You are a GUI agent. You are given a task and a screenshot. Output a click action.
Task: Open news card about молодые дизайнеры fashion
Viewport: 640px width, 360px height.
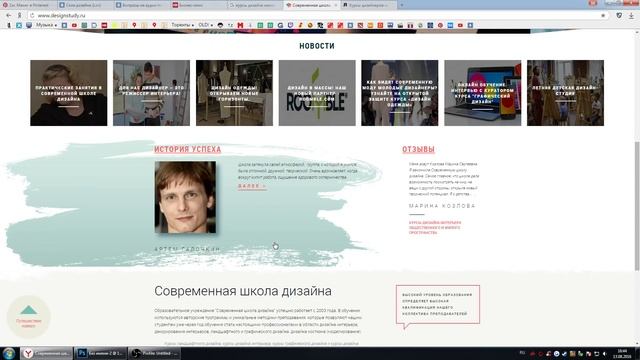400,93
